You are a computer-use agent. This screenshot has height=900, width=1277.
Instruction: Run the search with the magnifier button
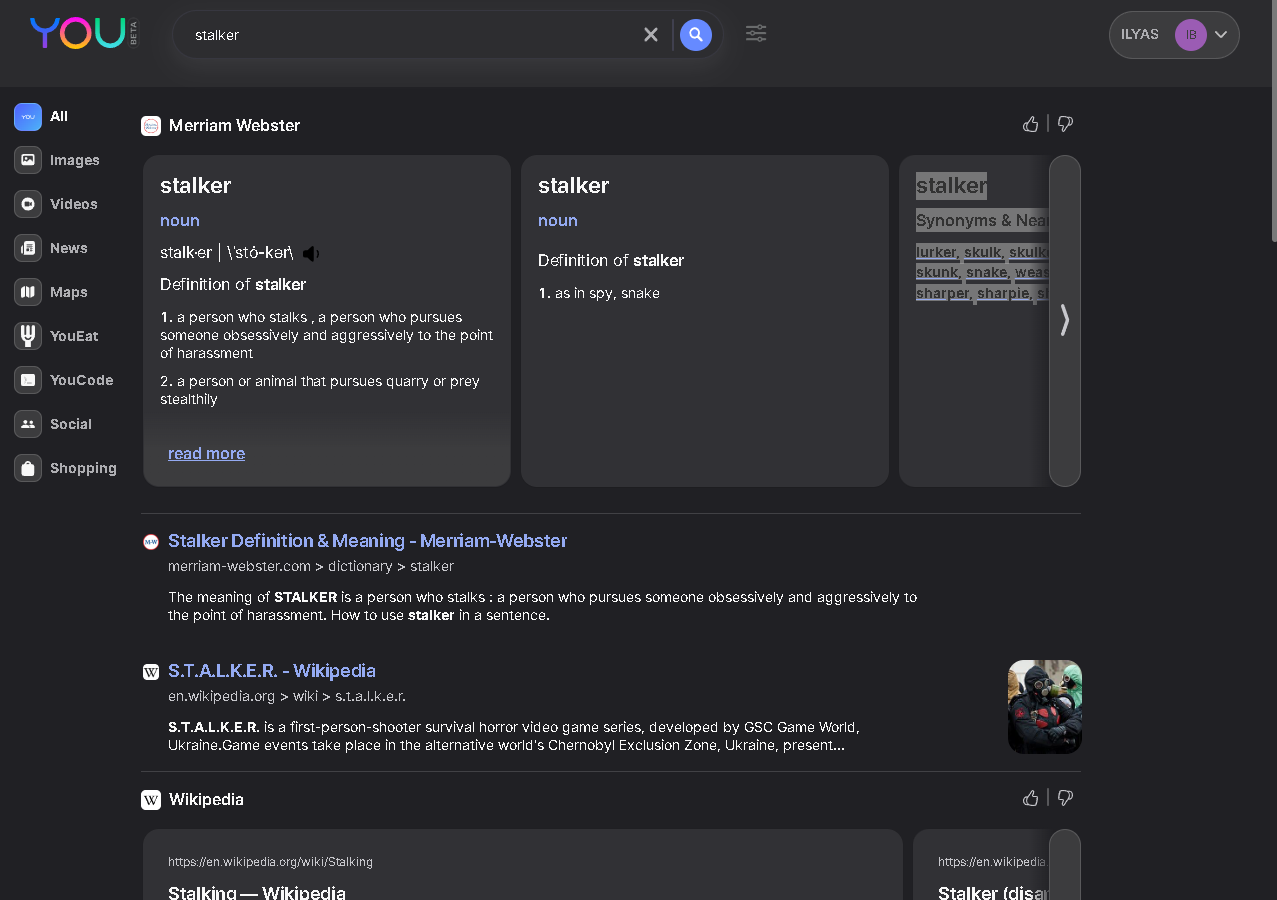696,35
